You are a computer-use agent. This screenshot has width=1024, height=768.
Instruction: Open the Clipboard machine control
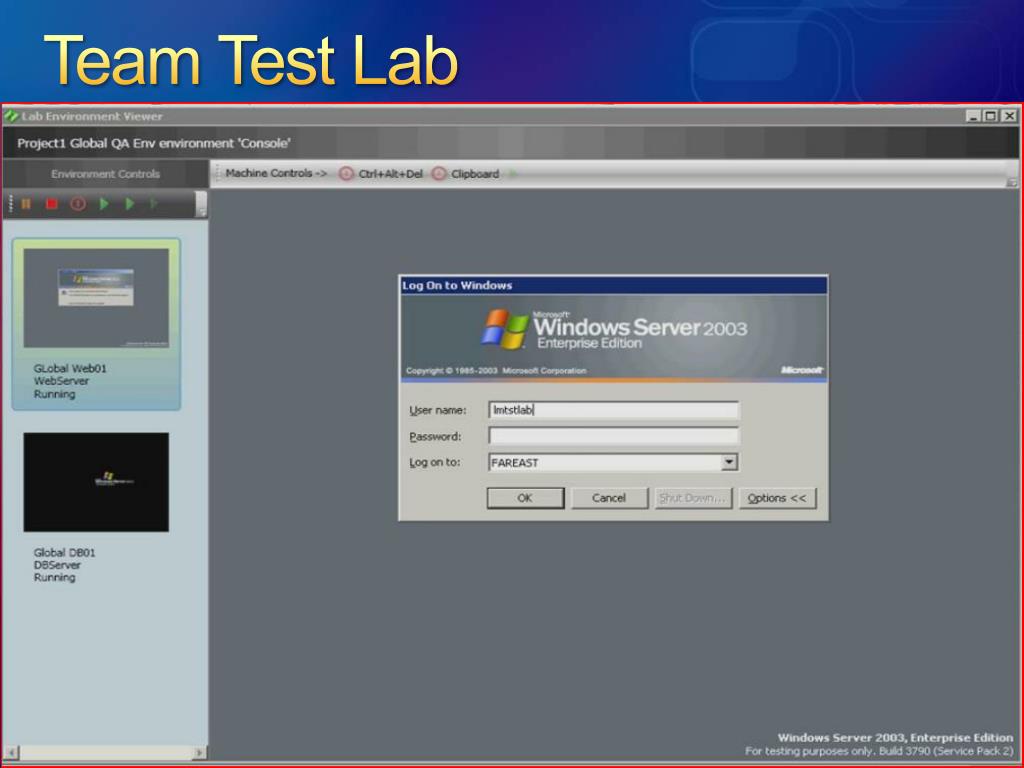point(466,174)
